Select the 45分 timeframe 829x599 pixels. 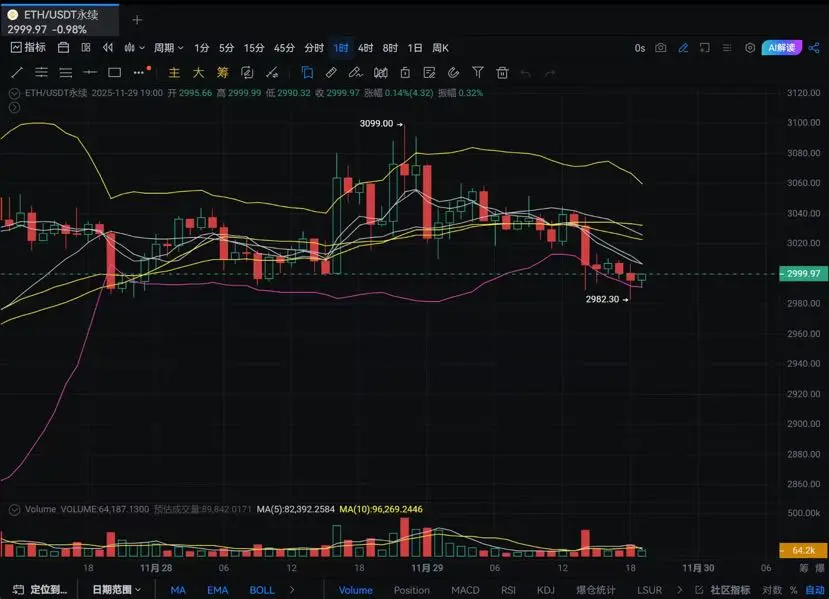284,48
